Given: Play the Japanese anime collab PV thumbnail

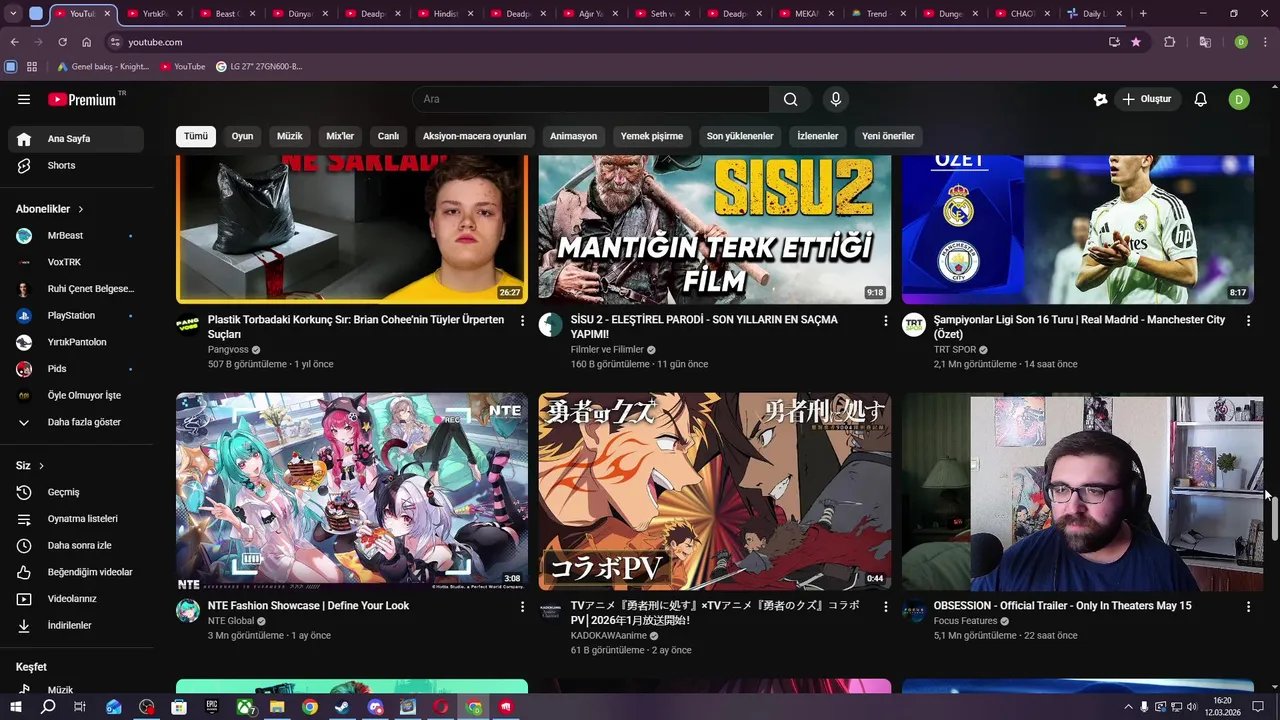Looking at the screenshot, I should point(715,491).
